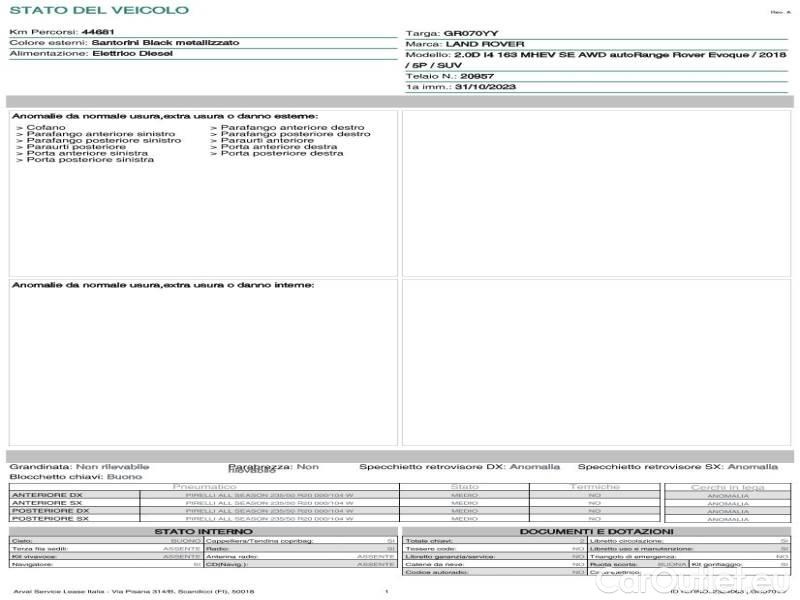Click 'Porta anteriore sinistra'

pyautogui.click(x=87, y=153)
